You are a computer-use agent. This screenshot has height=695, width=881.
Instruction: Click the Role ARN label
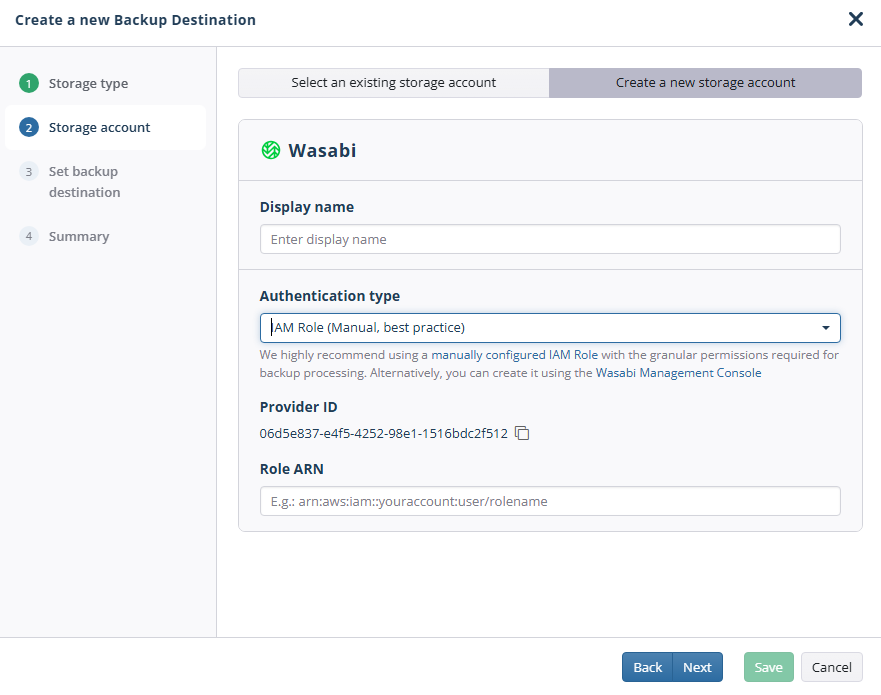[x=292, y=469]
